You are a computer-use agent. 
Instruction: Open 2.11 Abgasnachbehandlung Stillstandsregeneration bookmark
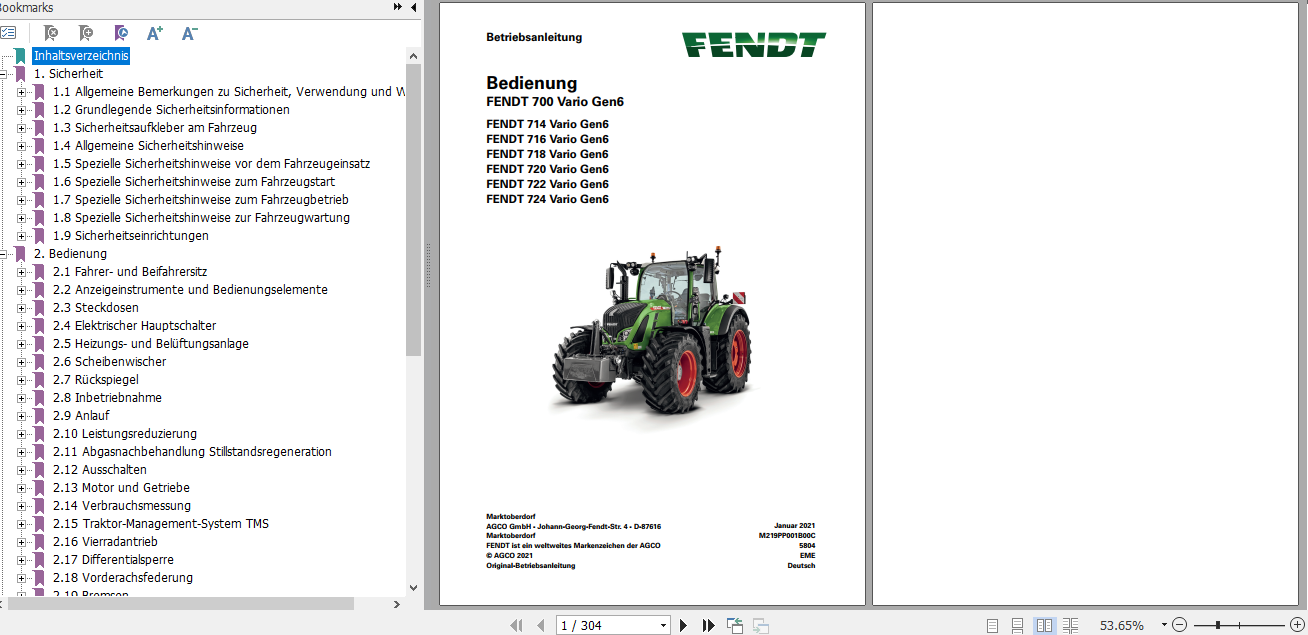tap(192, 452)
